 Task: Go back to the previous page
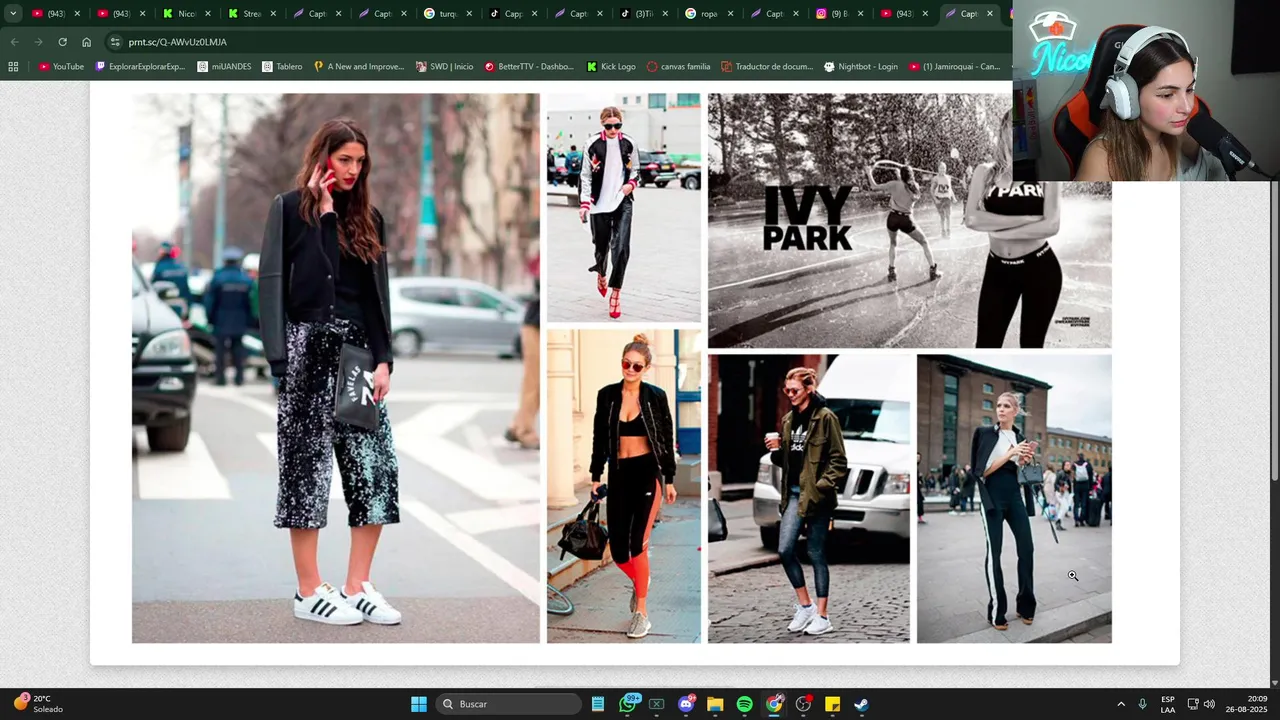(x=14, y=42)
